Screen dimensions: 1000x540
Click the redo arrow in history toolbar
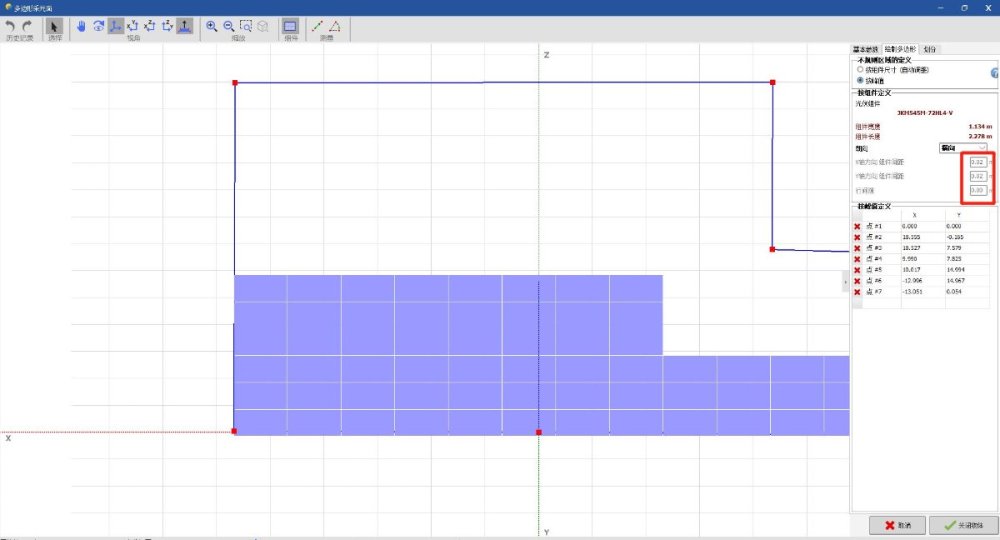click(27, 26)
